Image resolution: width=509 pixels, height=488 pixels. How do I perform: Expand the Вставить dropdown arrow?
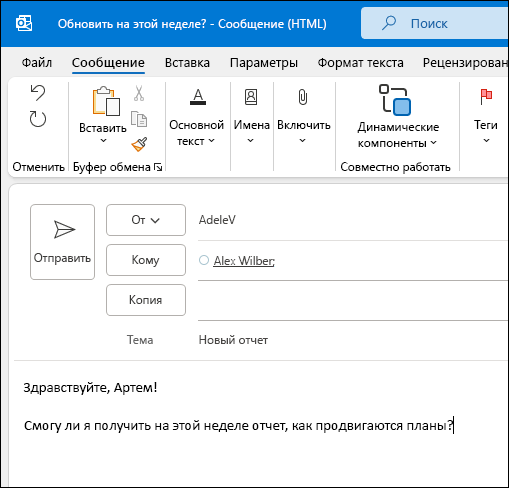pos(103,141)
